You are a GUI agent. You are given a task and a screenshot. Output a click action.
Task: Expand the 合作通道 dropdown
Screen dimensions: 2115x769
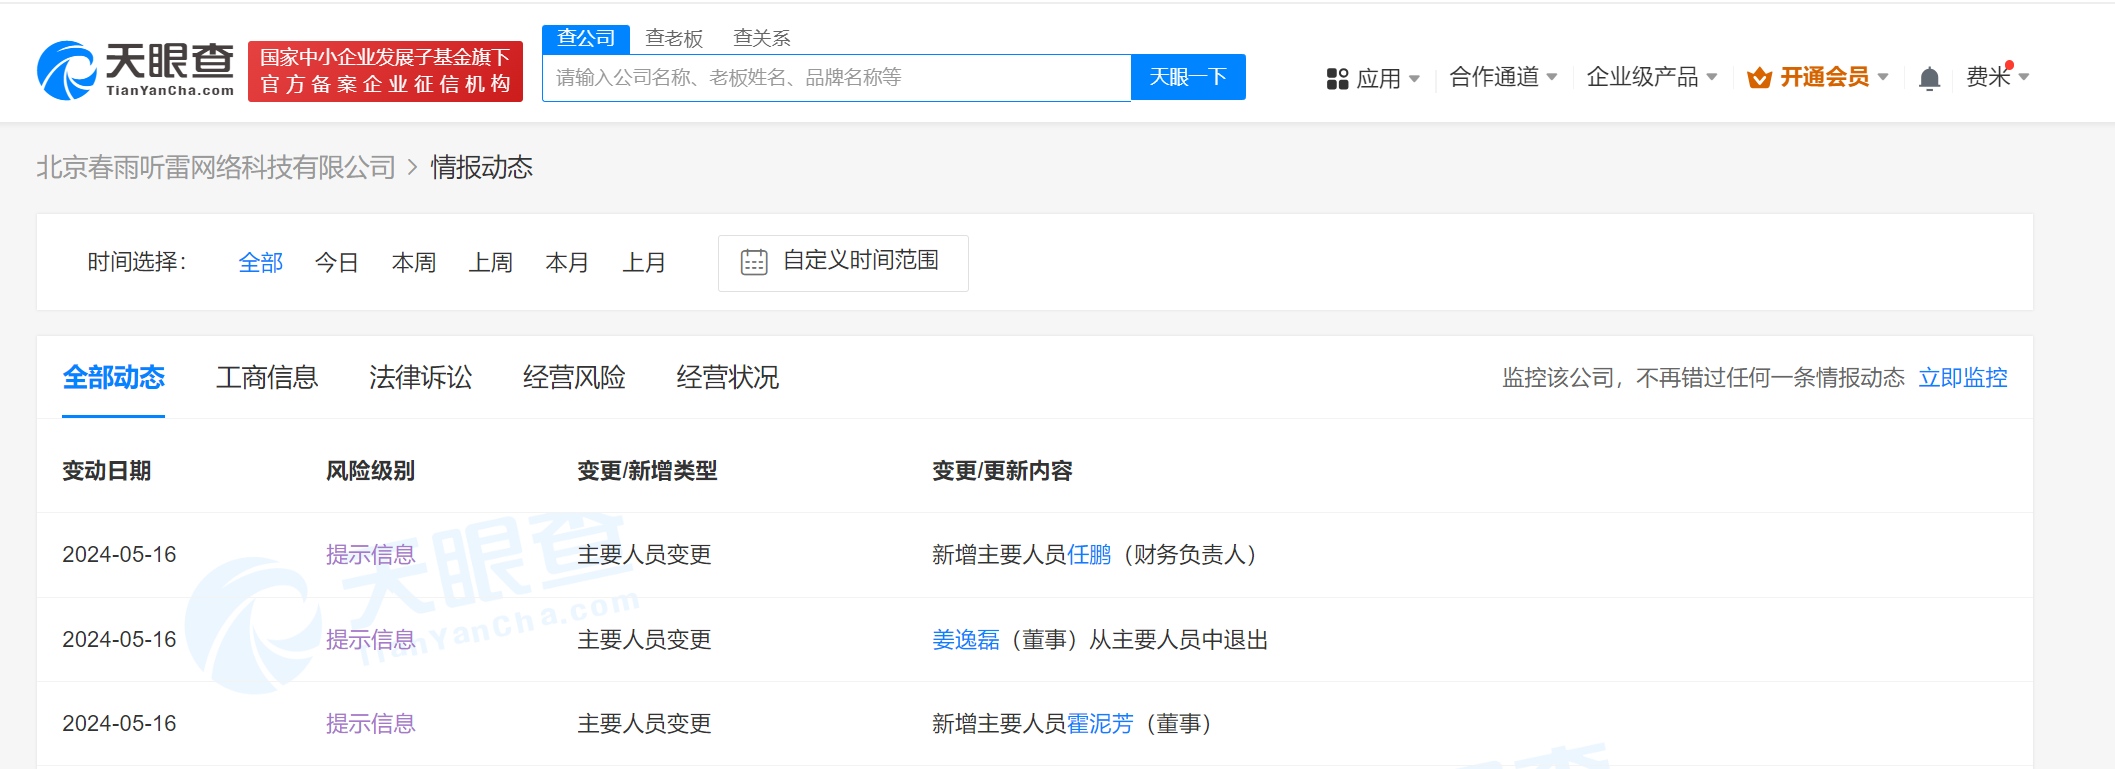(x=1502, y=77)
